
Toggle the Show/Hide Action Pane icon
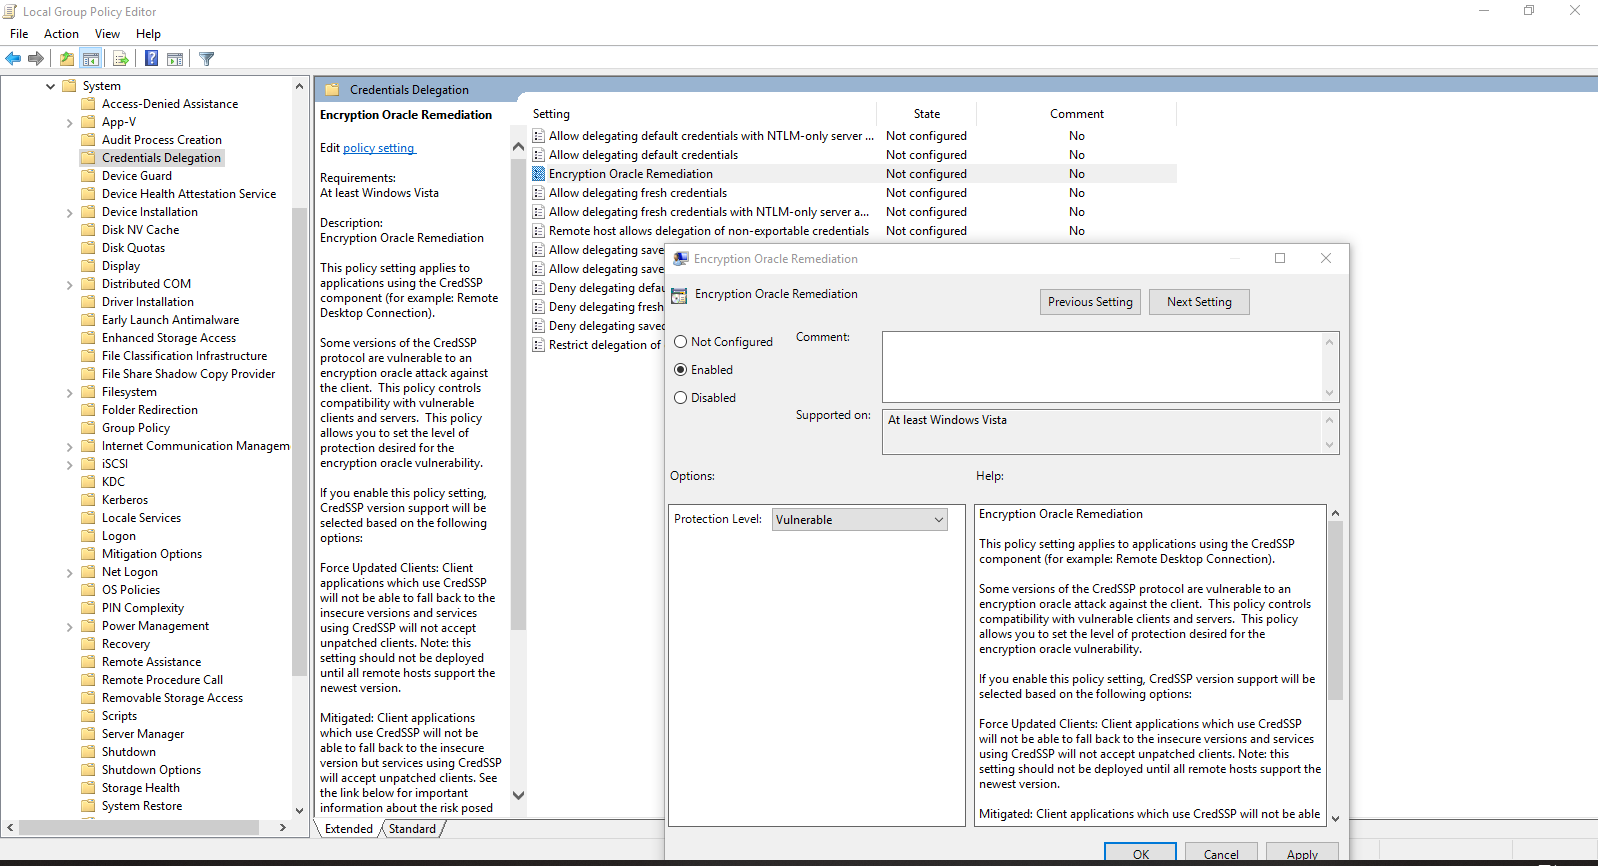coord(175,59)
